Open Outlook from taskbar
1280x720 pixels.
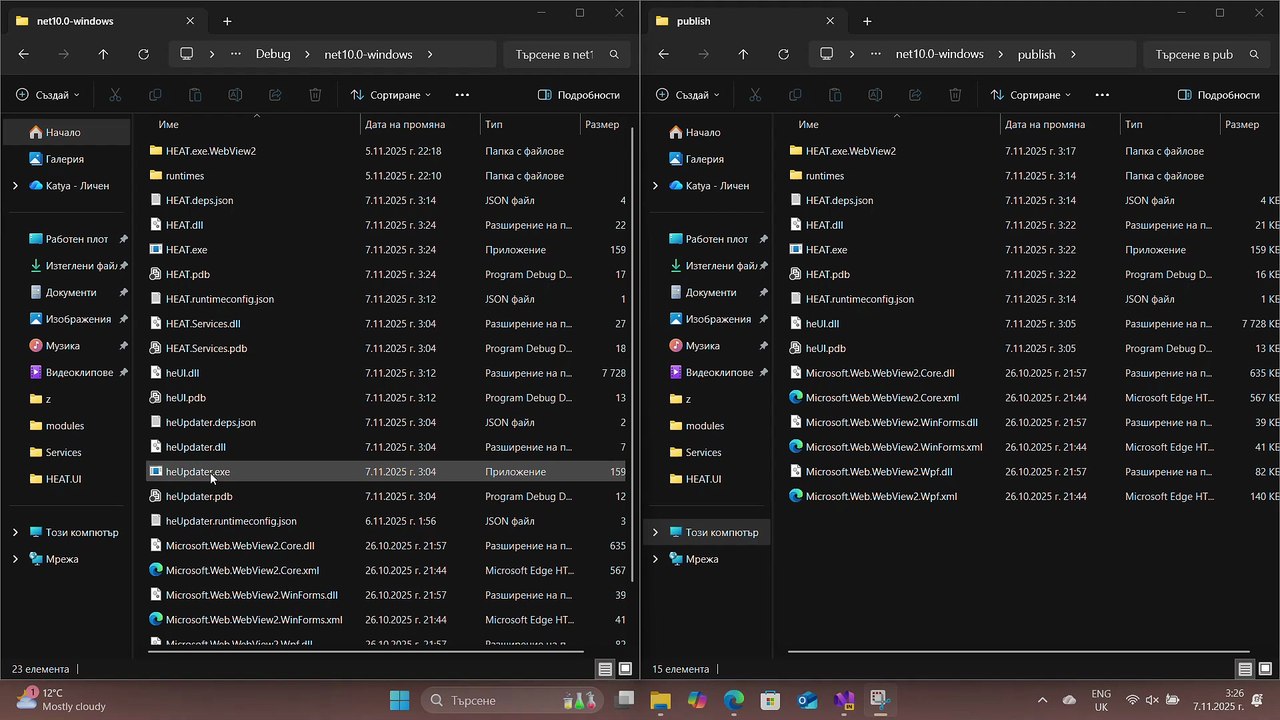(x=807, y=700)
